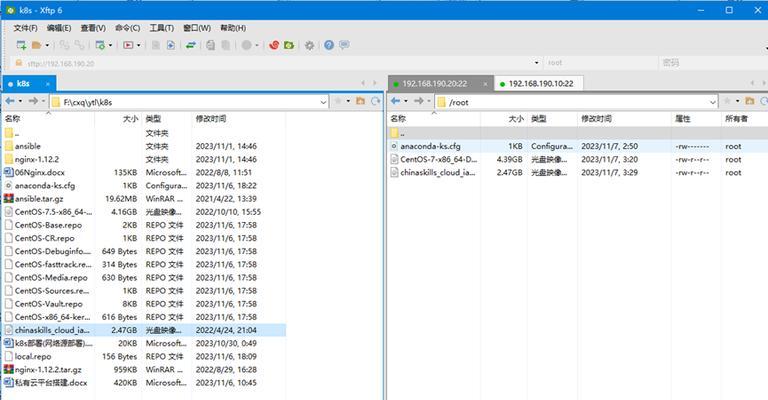Viewport: 768px width, 400px height.
Task: Click the chat bubble feedback icon
Action: click(344, 45)
